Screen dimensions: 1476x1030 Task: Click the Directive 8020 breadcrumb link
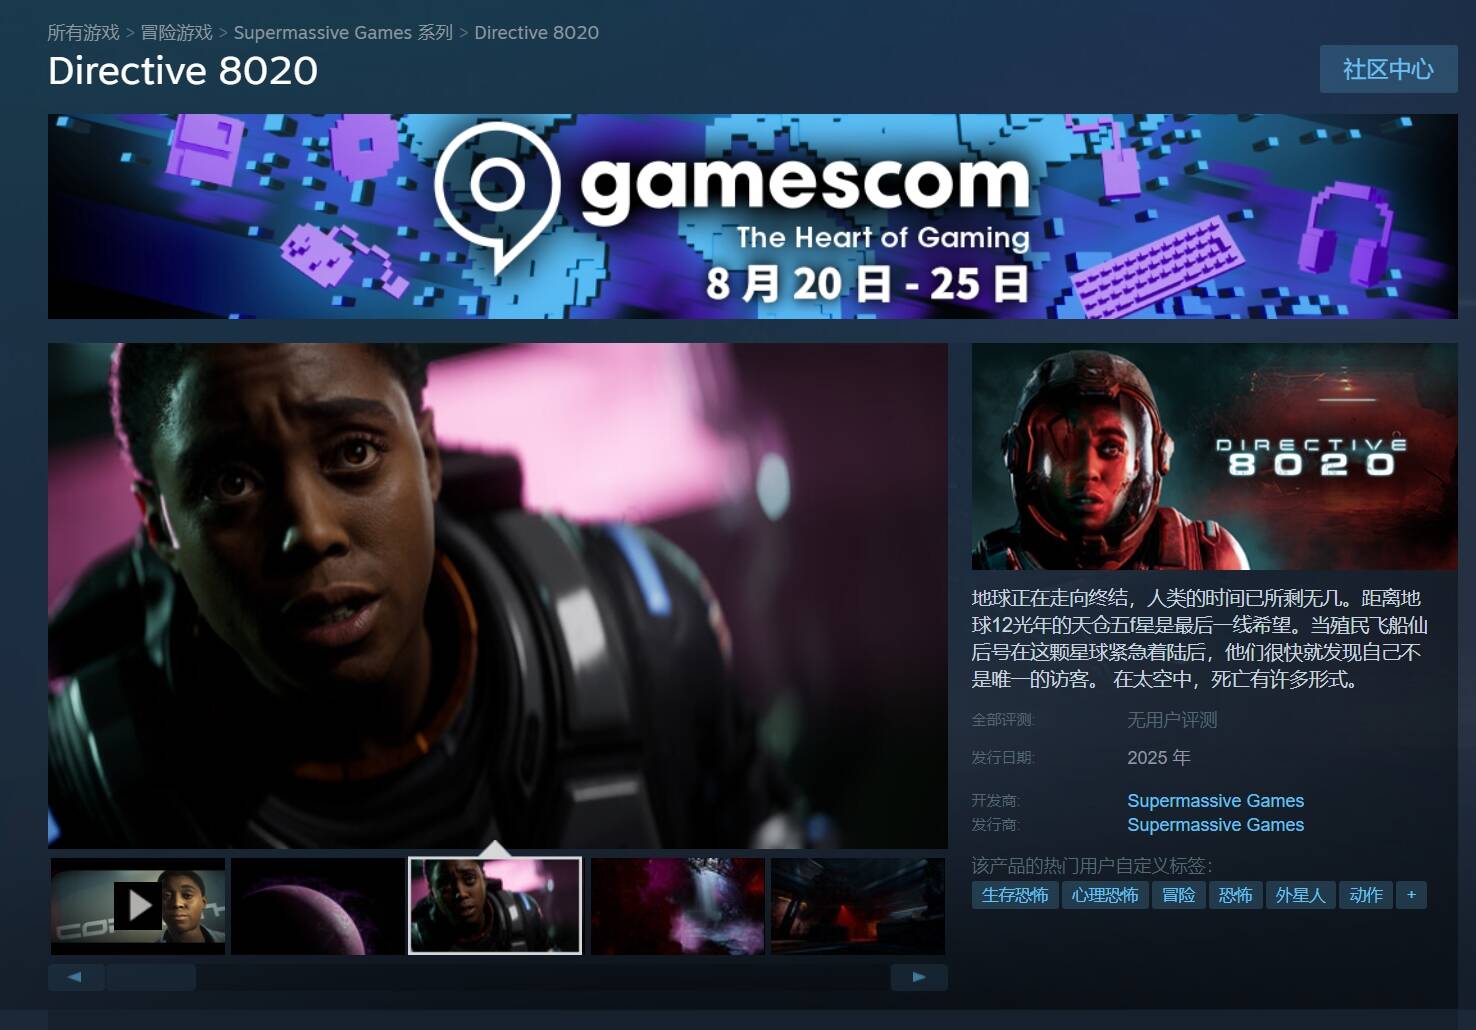(x=537, y=33)
